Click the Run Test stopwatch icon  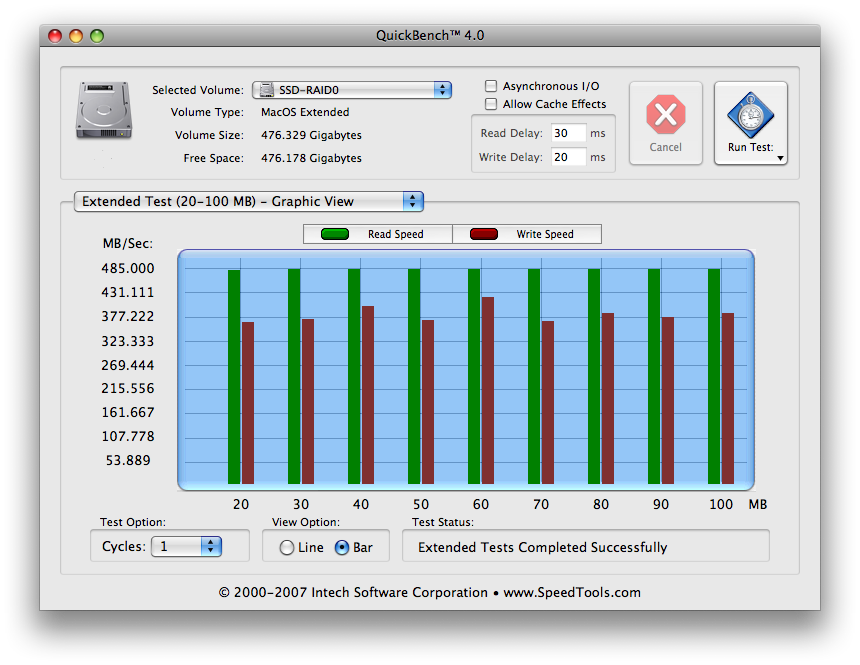(x=750, y=115)
